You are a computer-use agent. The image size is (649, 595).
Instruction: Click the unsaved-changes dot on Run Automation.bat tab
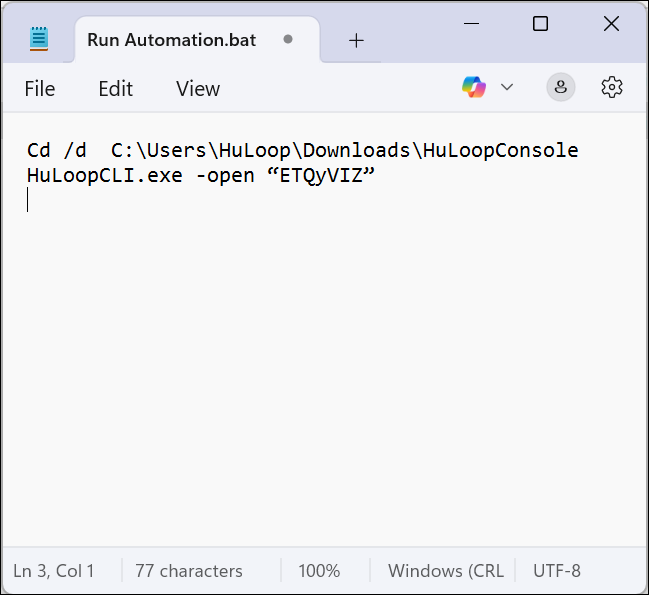tap(288, 40)
